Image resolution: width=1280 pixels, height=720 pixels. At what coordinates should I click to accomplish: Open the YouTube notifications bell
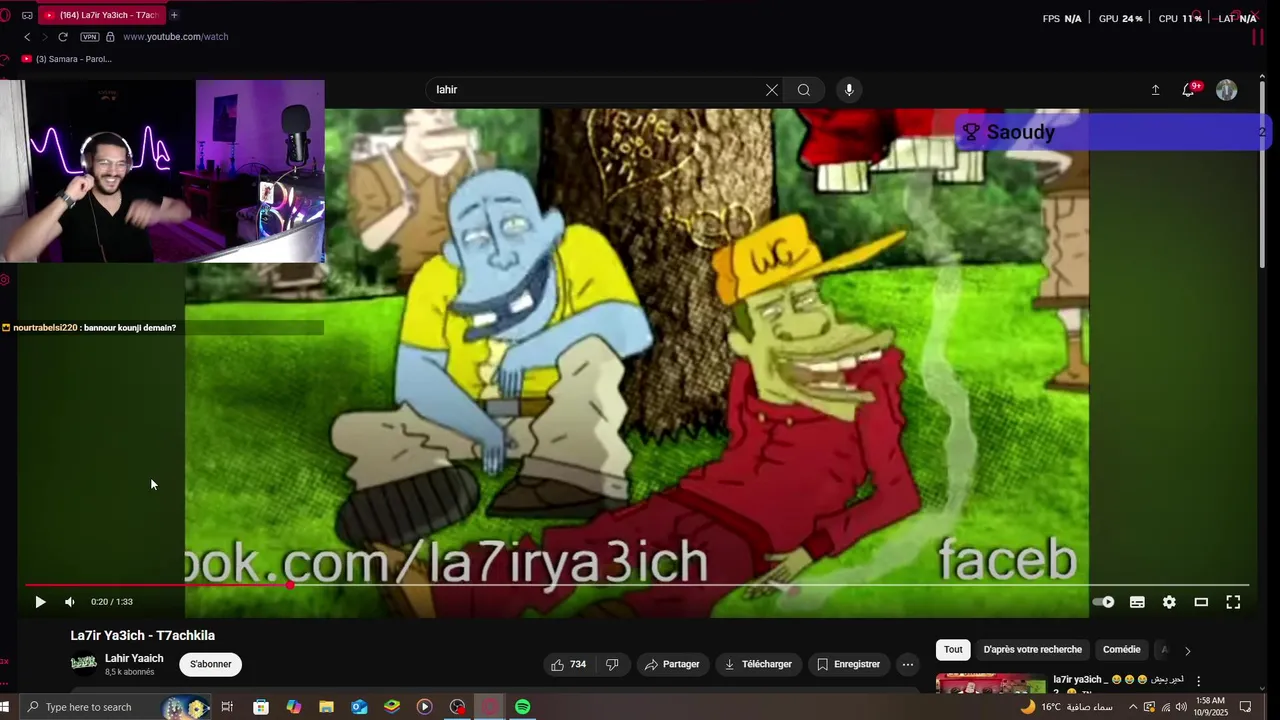(1189, 90)
